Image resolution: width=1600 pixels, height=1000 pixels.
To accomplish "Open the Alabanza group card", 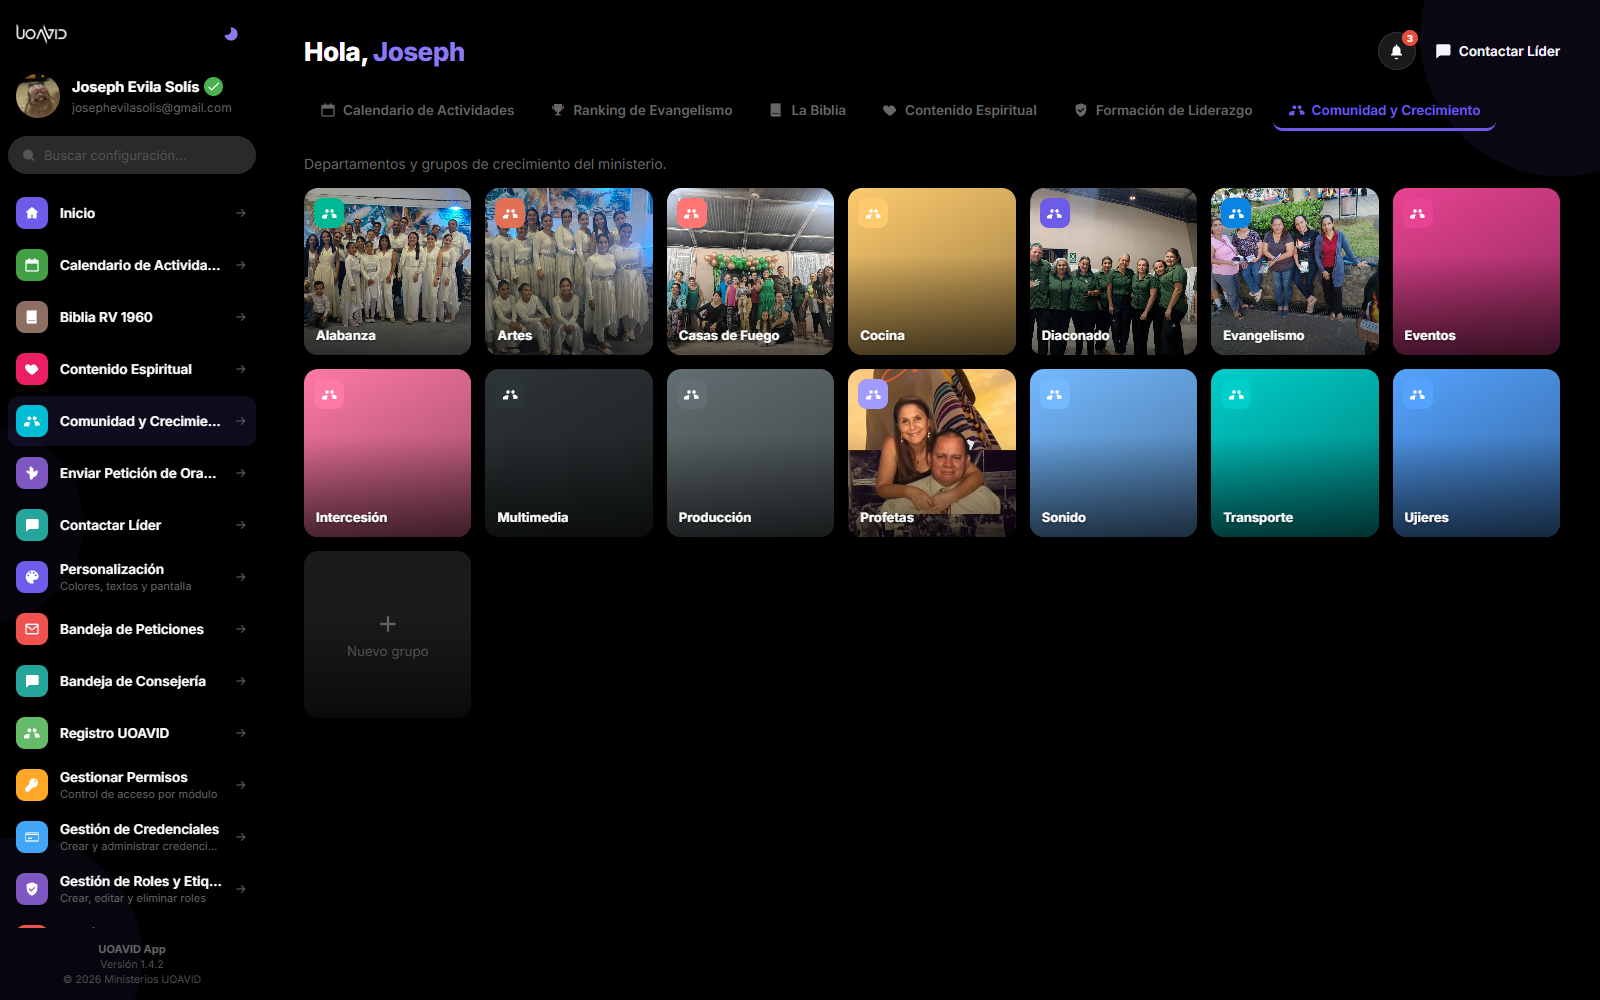I will pyautogui.click(x=387, y=271).
